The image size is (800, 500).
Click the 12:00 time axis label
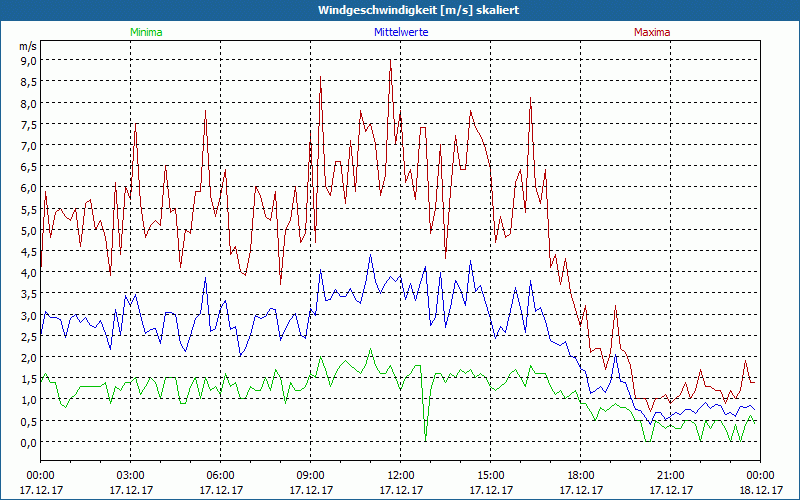(401, 476)
